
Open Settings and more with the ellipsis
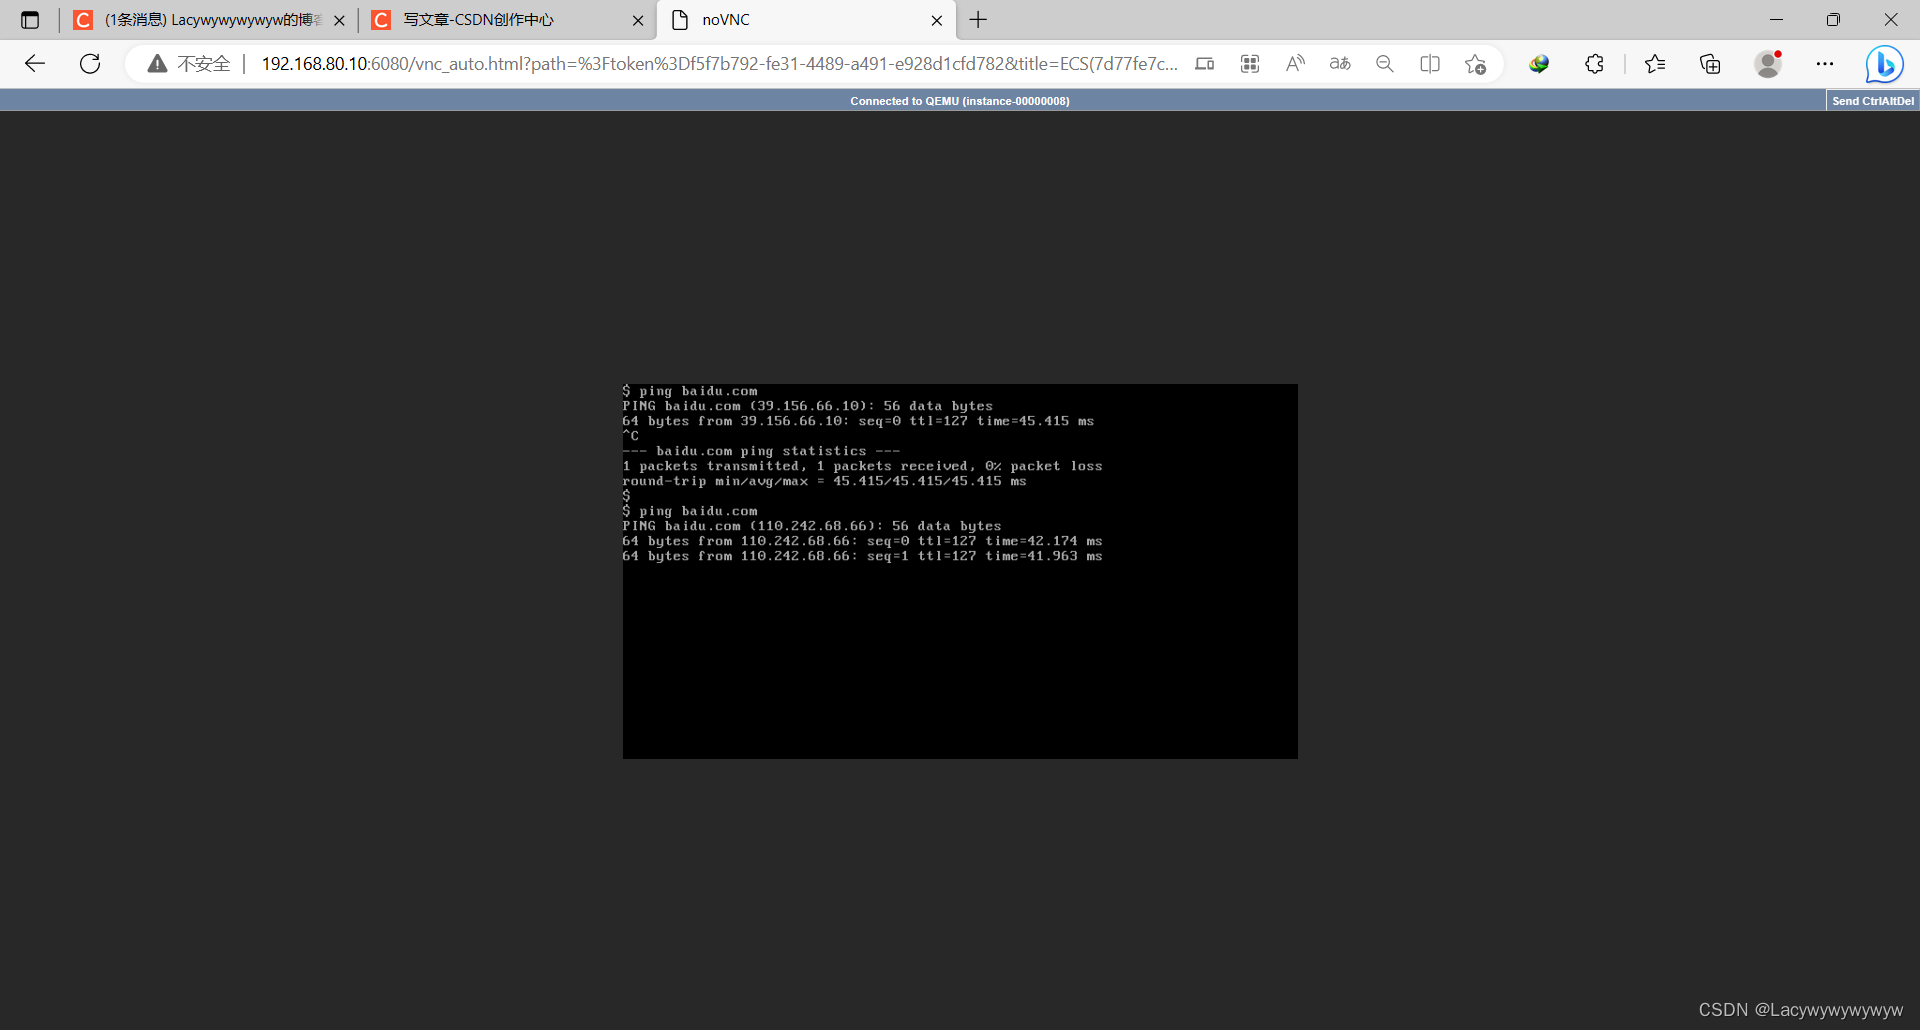tap(1825, 63)
